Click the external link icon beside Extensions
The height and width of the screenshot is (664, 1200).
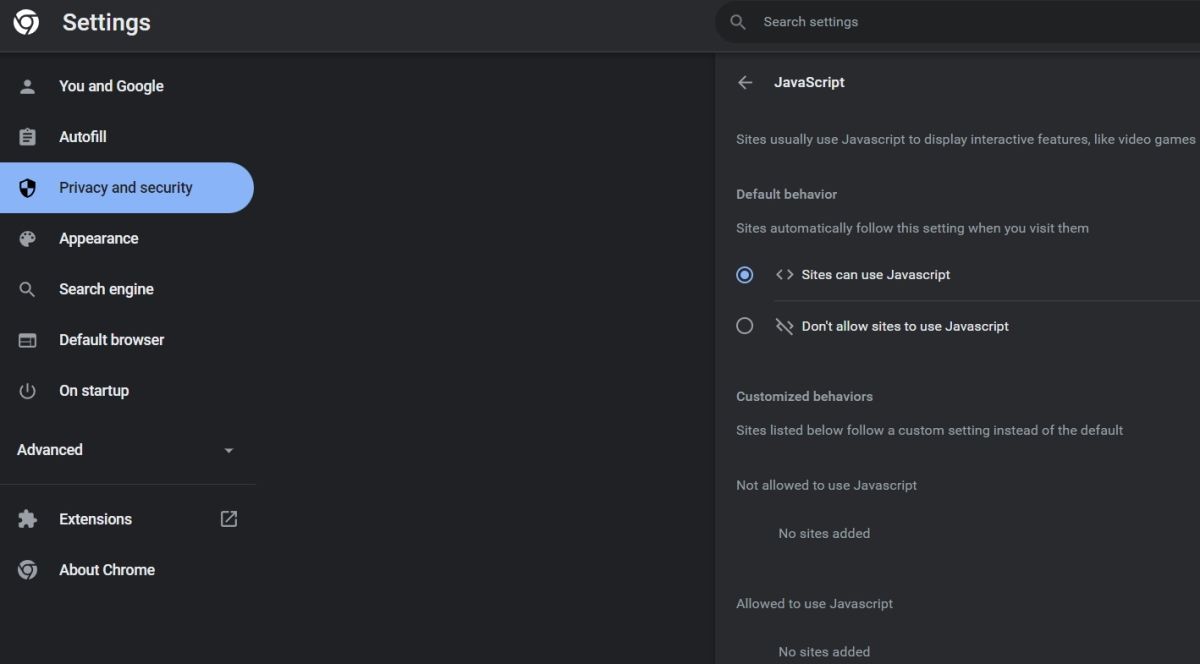(229, 519)
